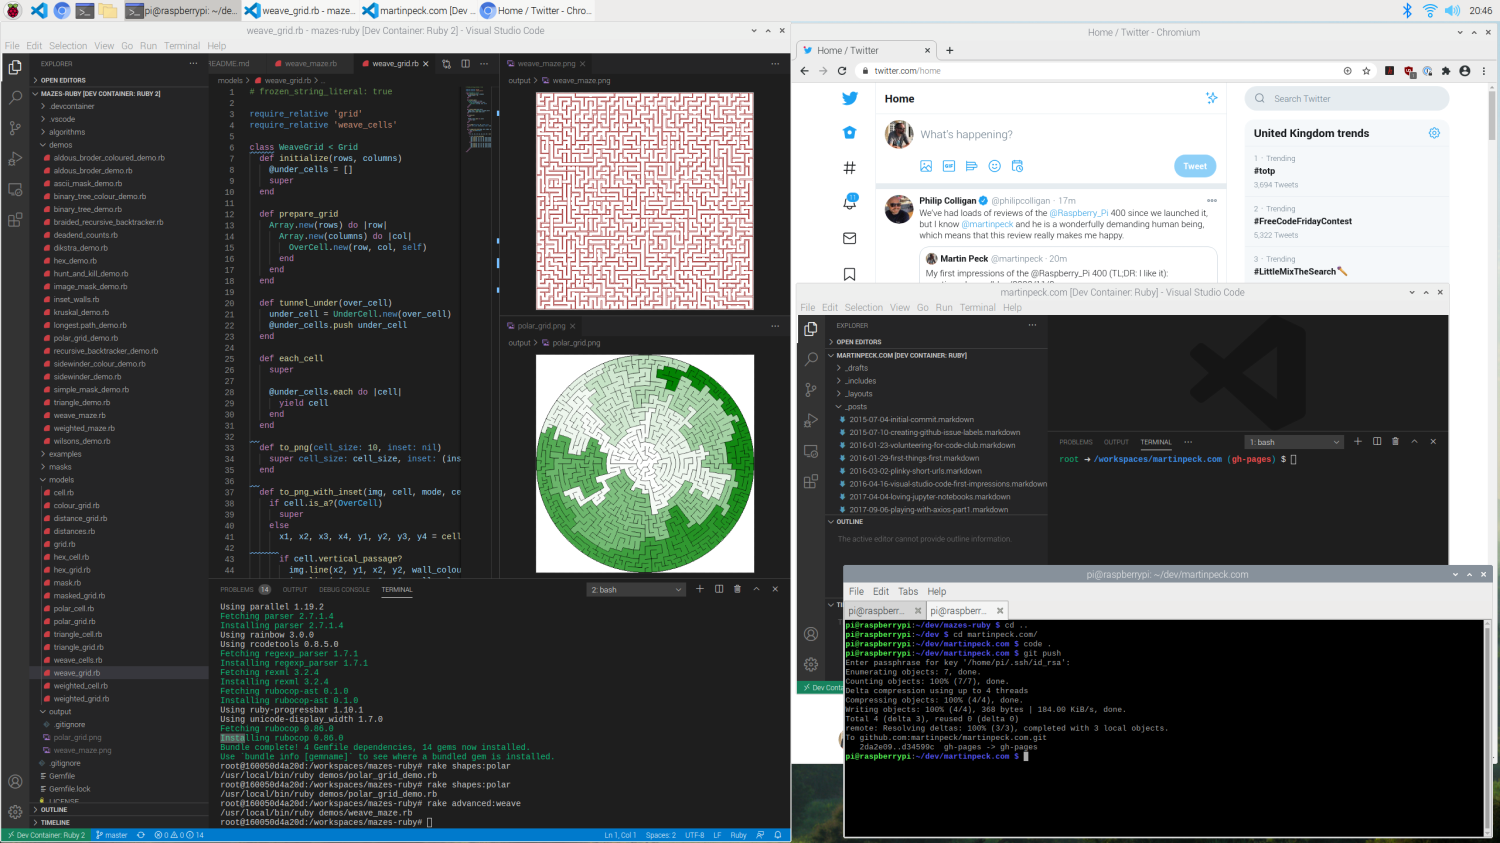The width and height of the screenshot is (1500, 843).
Task: Add poll to tweet
Action: pos(971,166)
